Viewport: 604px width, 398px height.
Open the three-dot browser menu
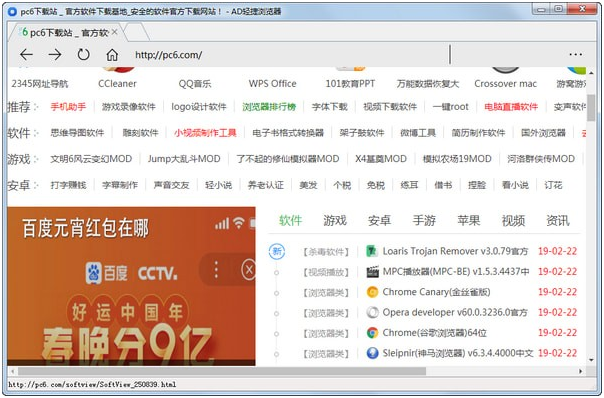[575, 54]
